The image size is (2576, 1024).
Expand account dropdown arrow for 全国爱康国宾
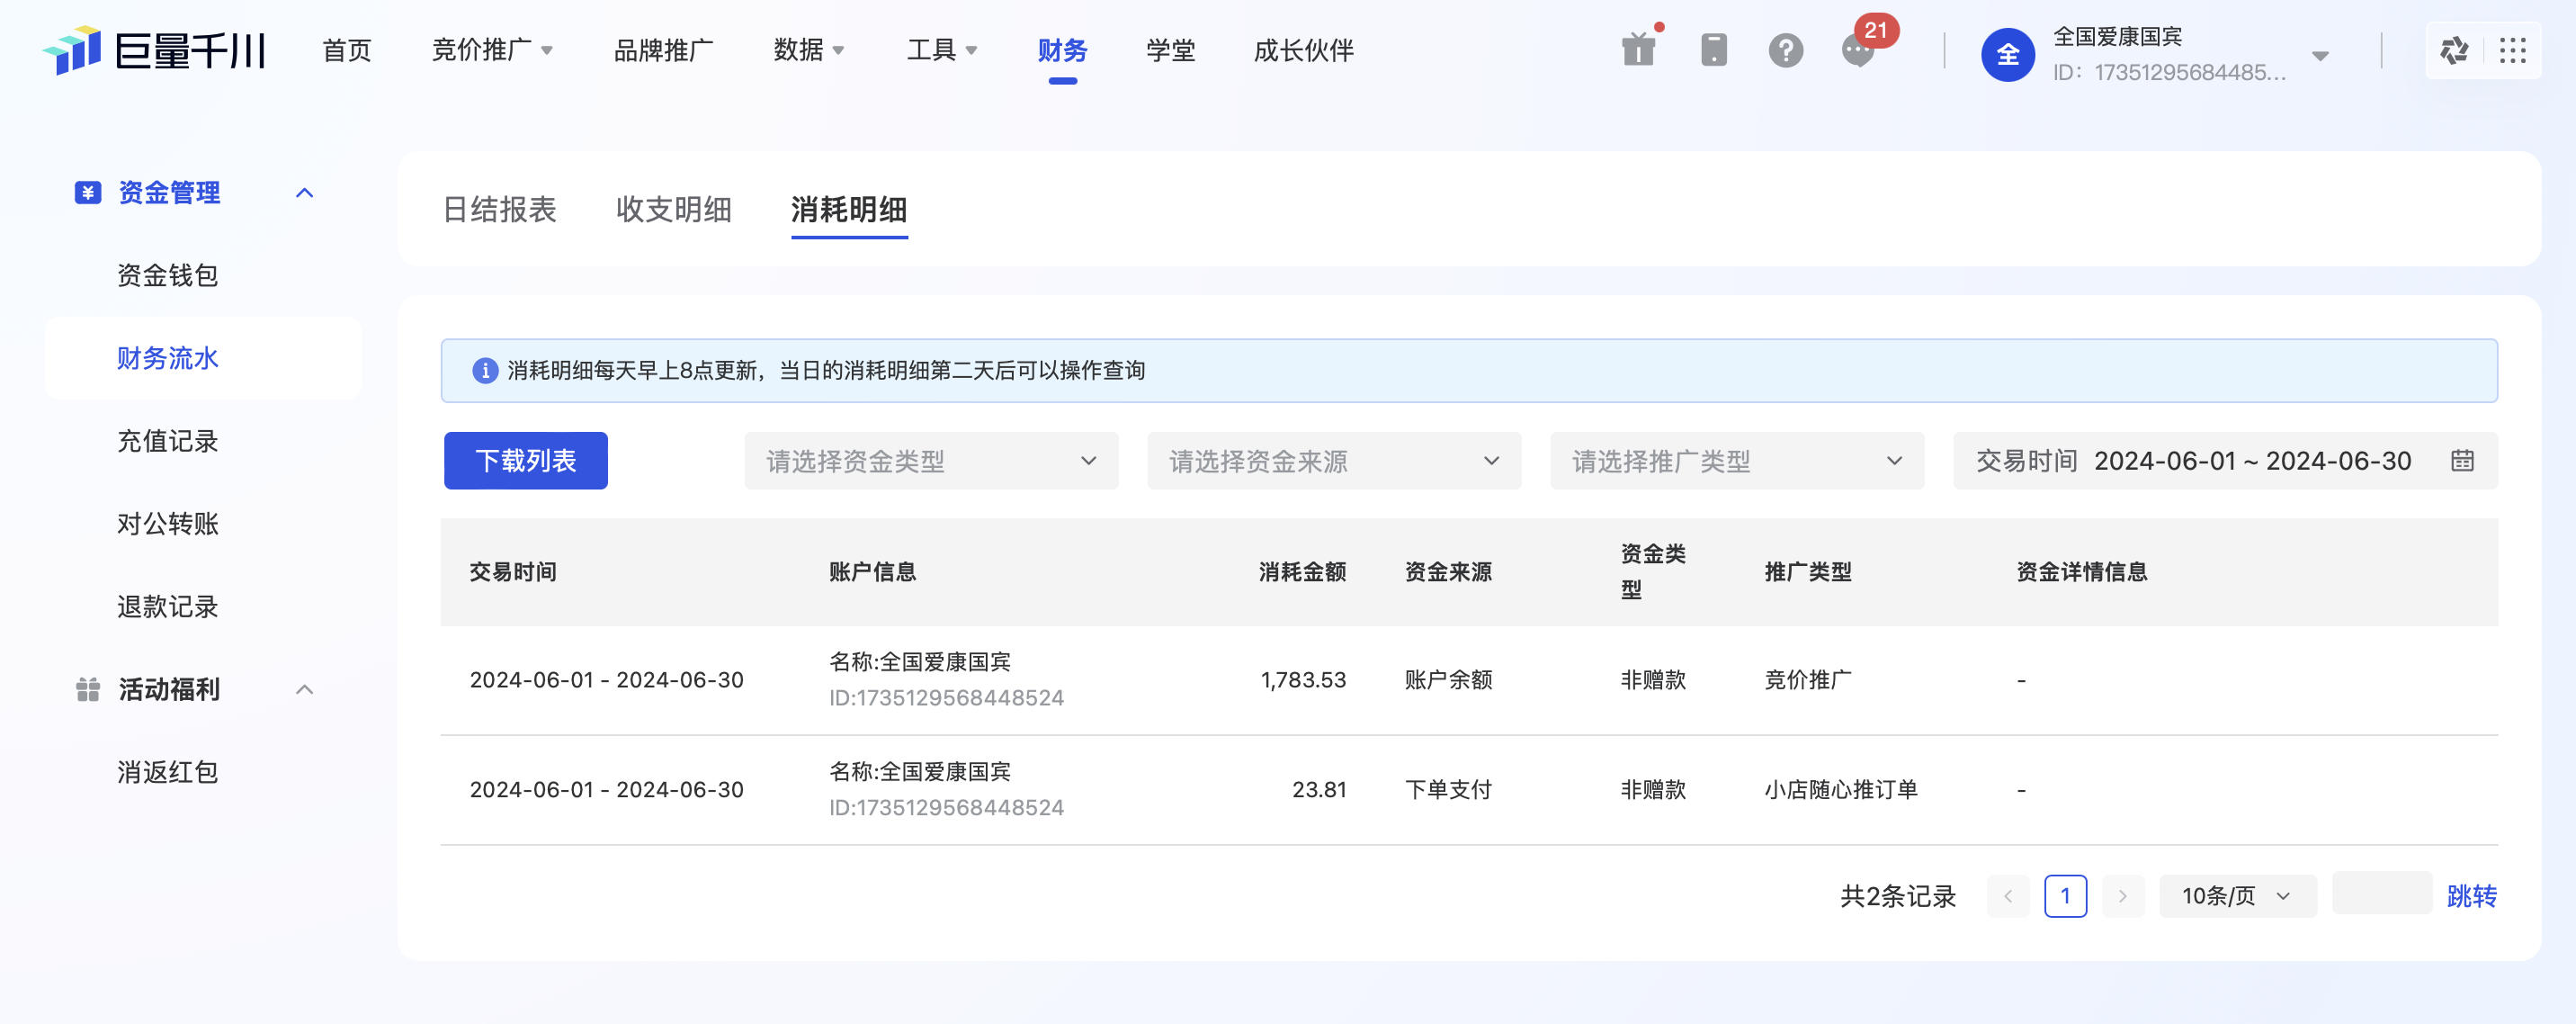pyautogui.click(x=2320, y=55)
